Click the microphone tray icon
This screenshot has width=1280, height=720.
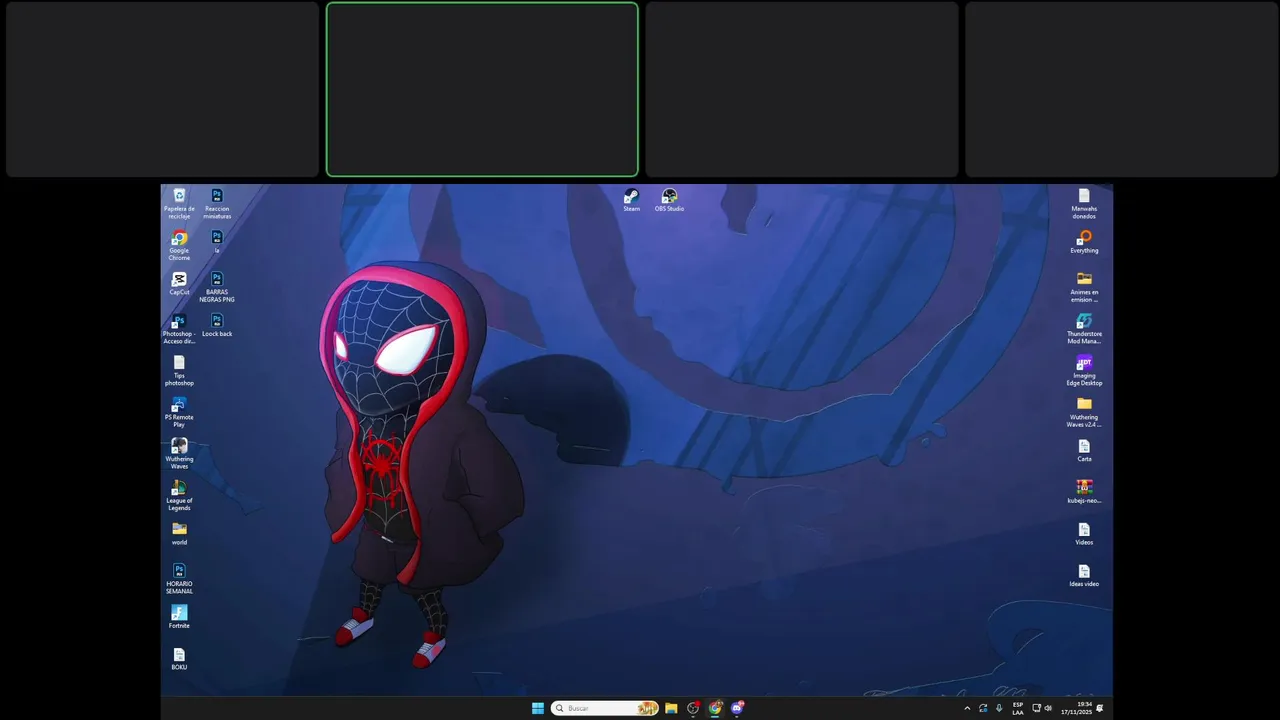click(998, 708)
